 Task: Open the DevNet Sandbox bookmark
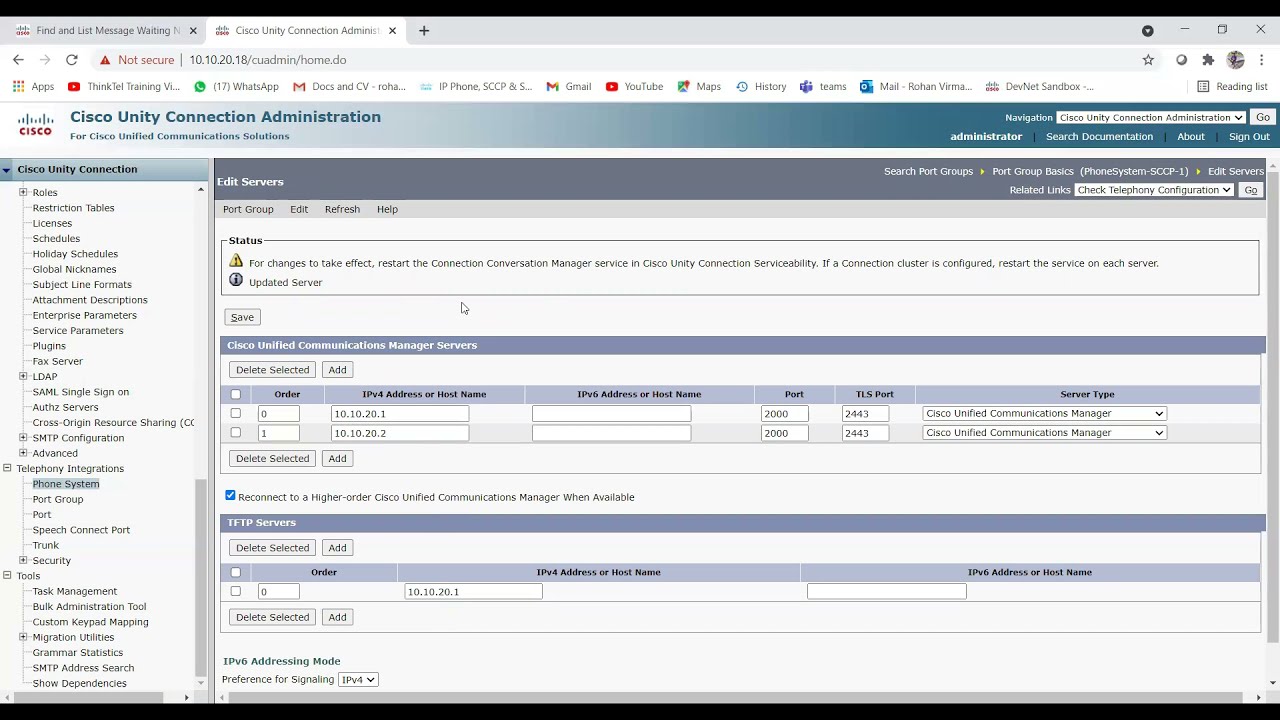(1039, 87)
